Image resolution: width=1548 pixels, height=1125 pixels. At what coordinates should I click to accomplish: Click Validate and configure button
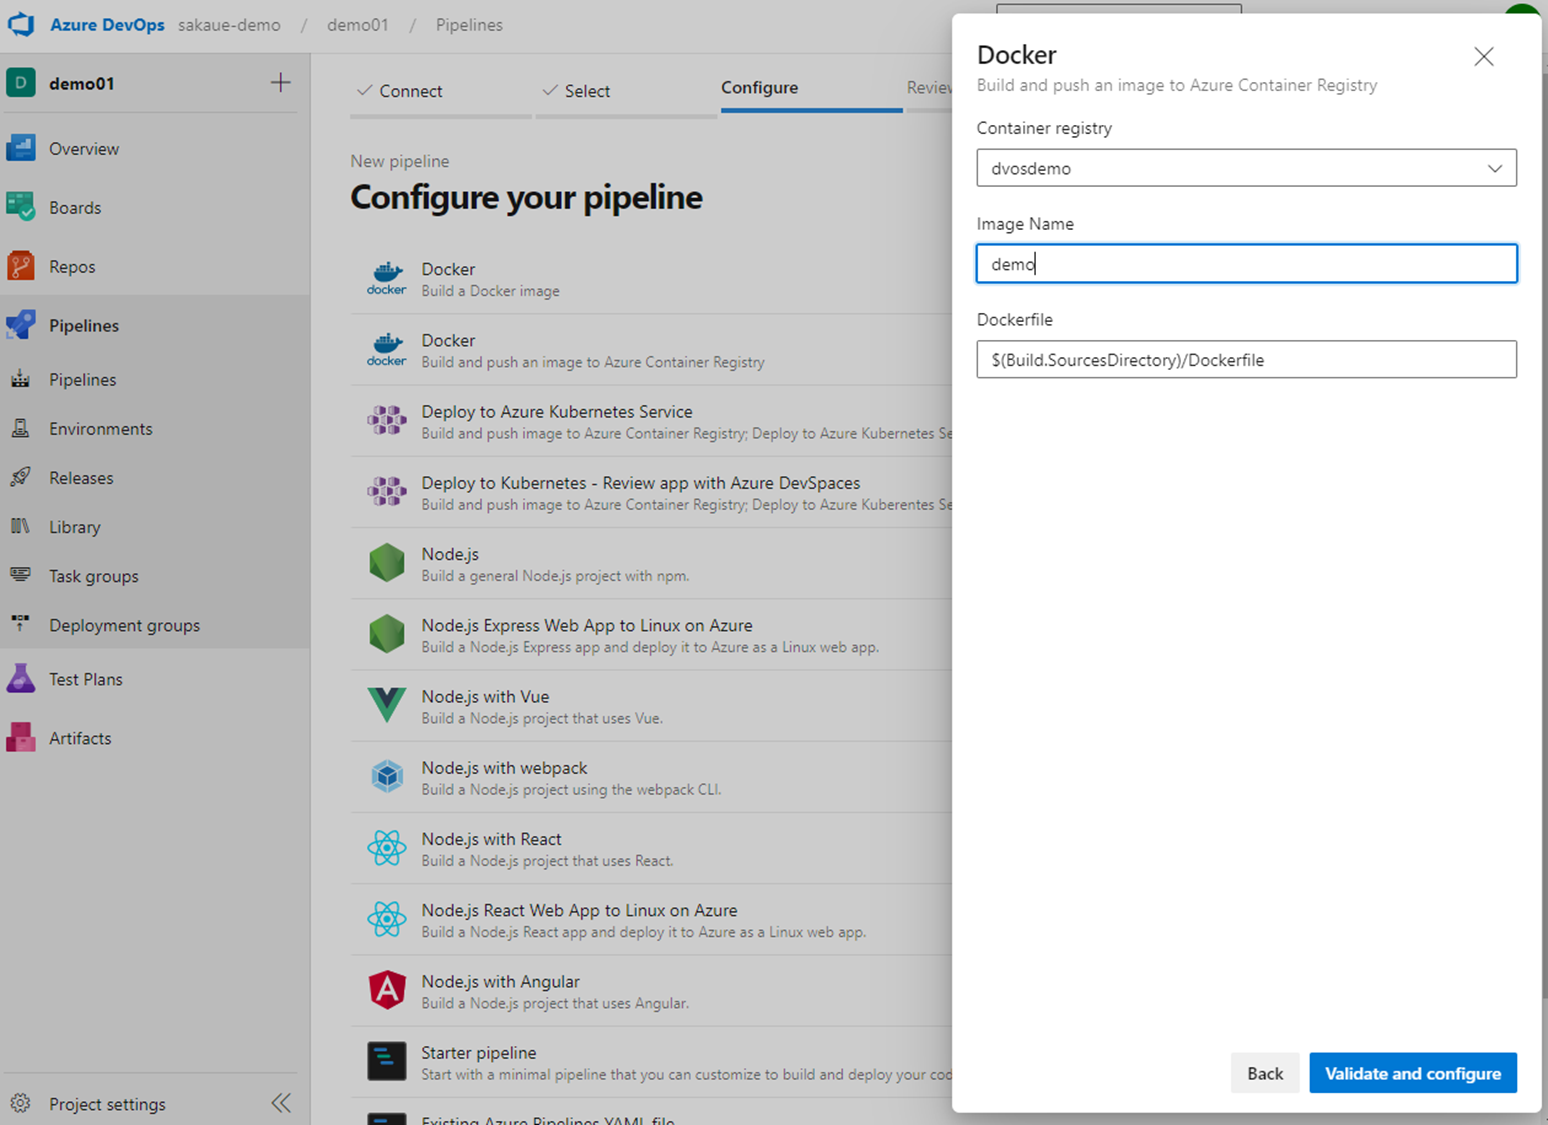(1413, 1073)
